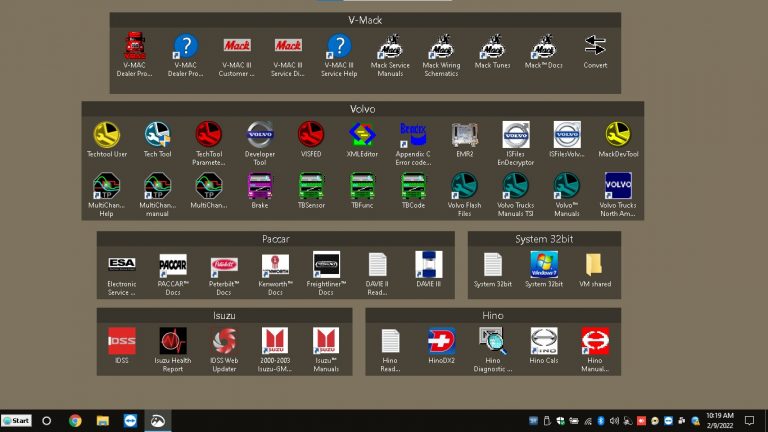Open the EMR2 shortcut

463,136
